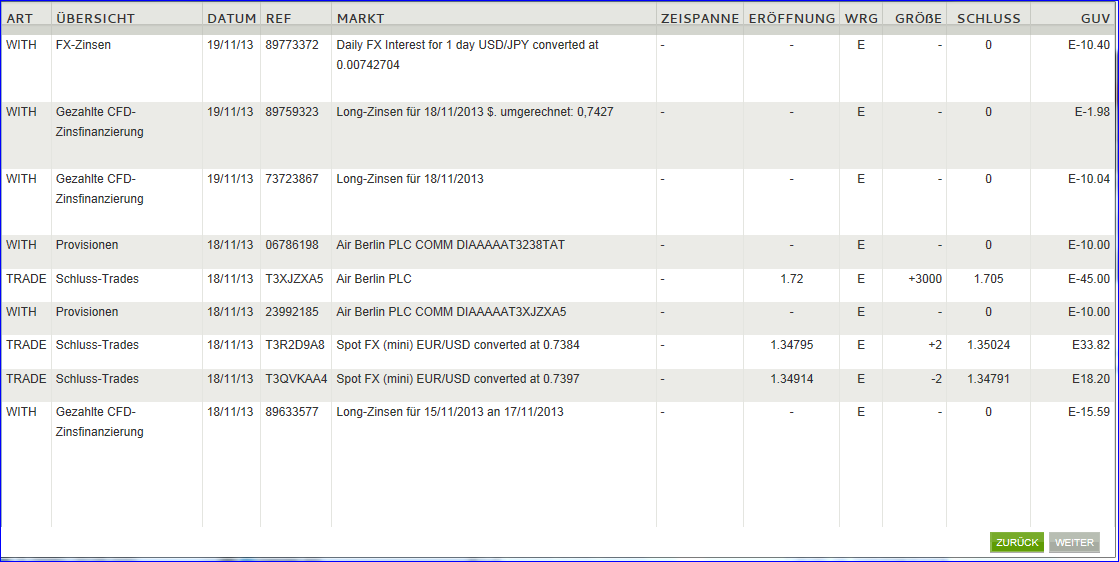1119x562 pixels.
Task: Click reference number 89633577
Action: coord(292,412)
